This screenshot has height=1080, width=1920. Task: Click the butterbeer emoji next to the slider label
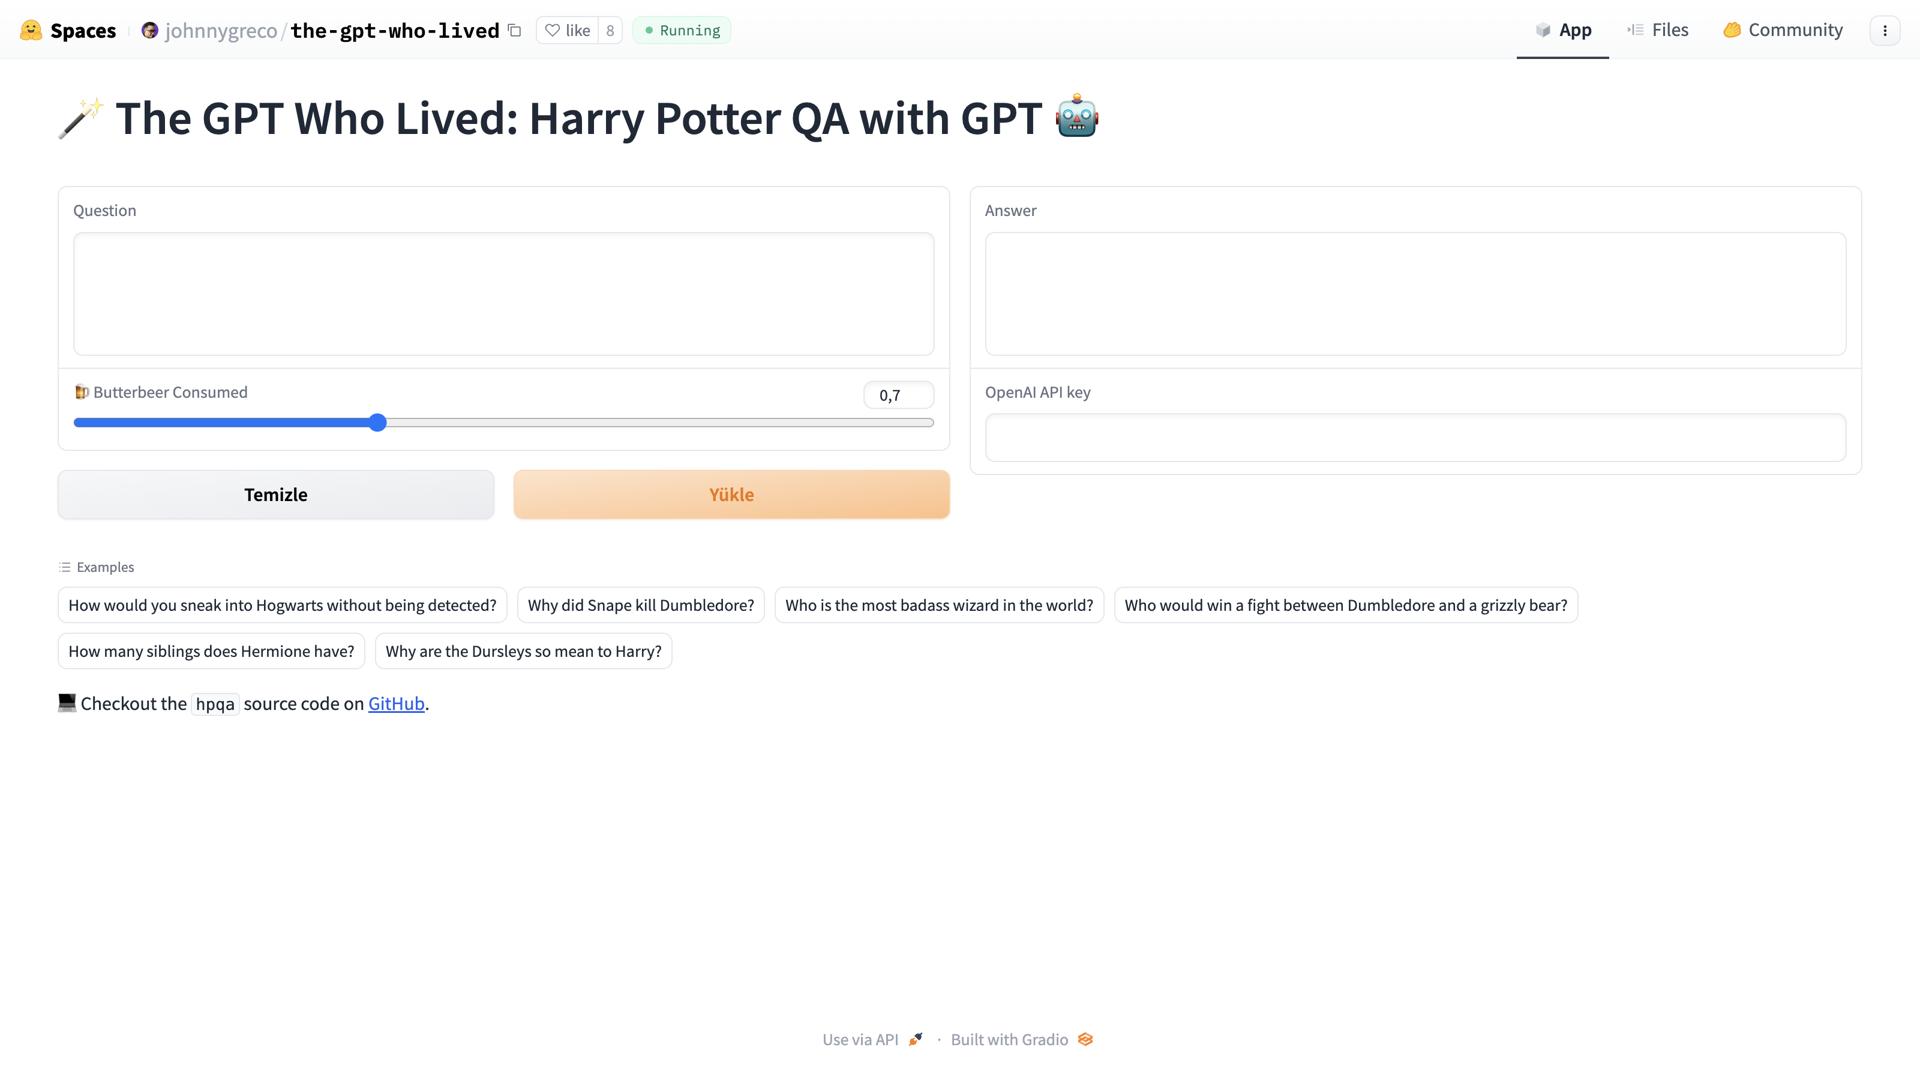[x=83, y=392]
